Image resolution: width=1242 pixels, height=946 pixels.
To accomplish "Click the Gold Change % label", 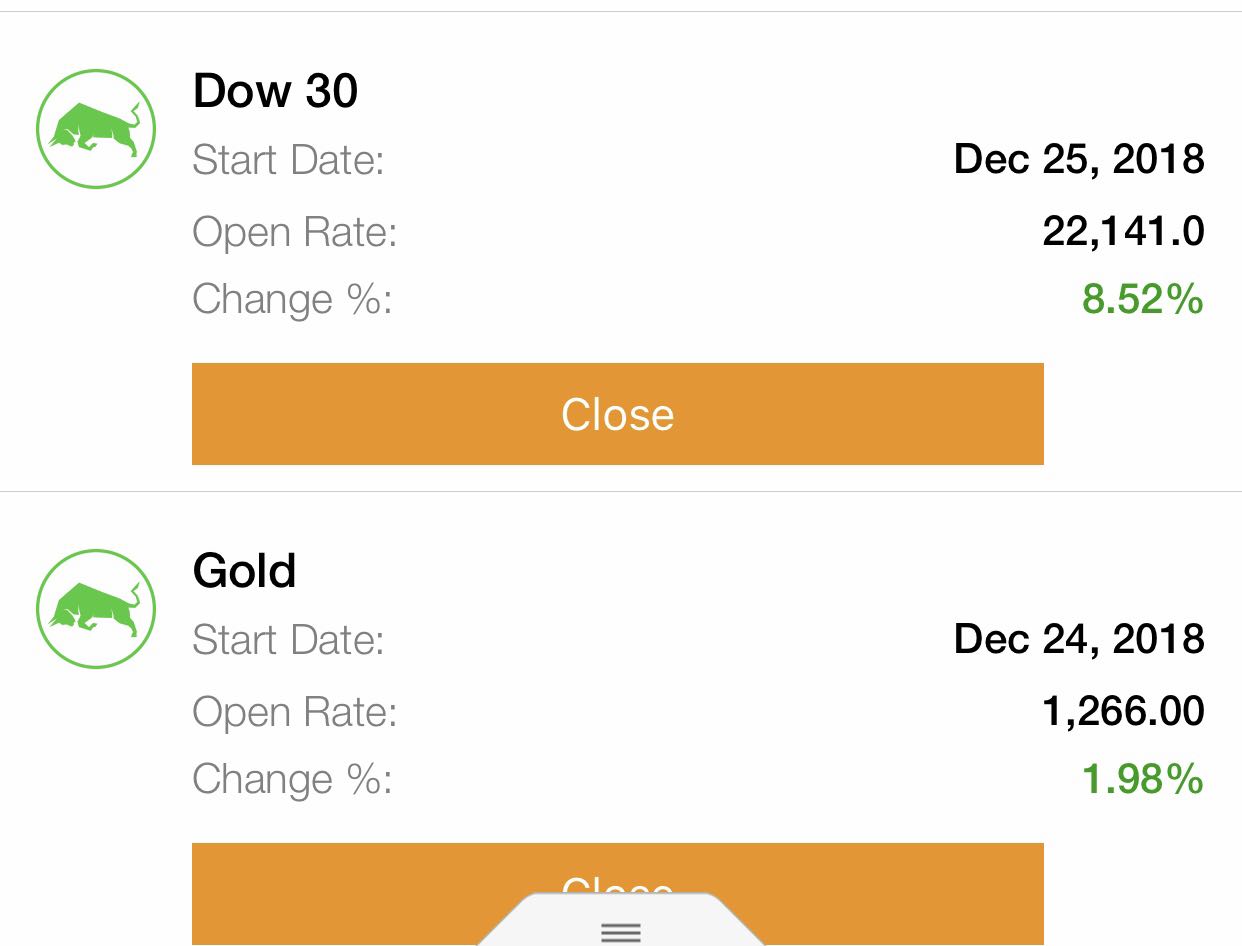I will [x=291, y=779].
